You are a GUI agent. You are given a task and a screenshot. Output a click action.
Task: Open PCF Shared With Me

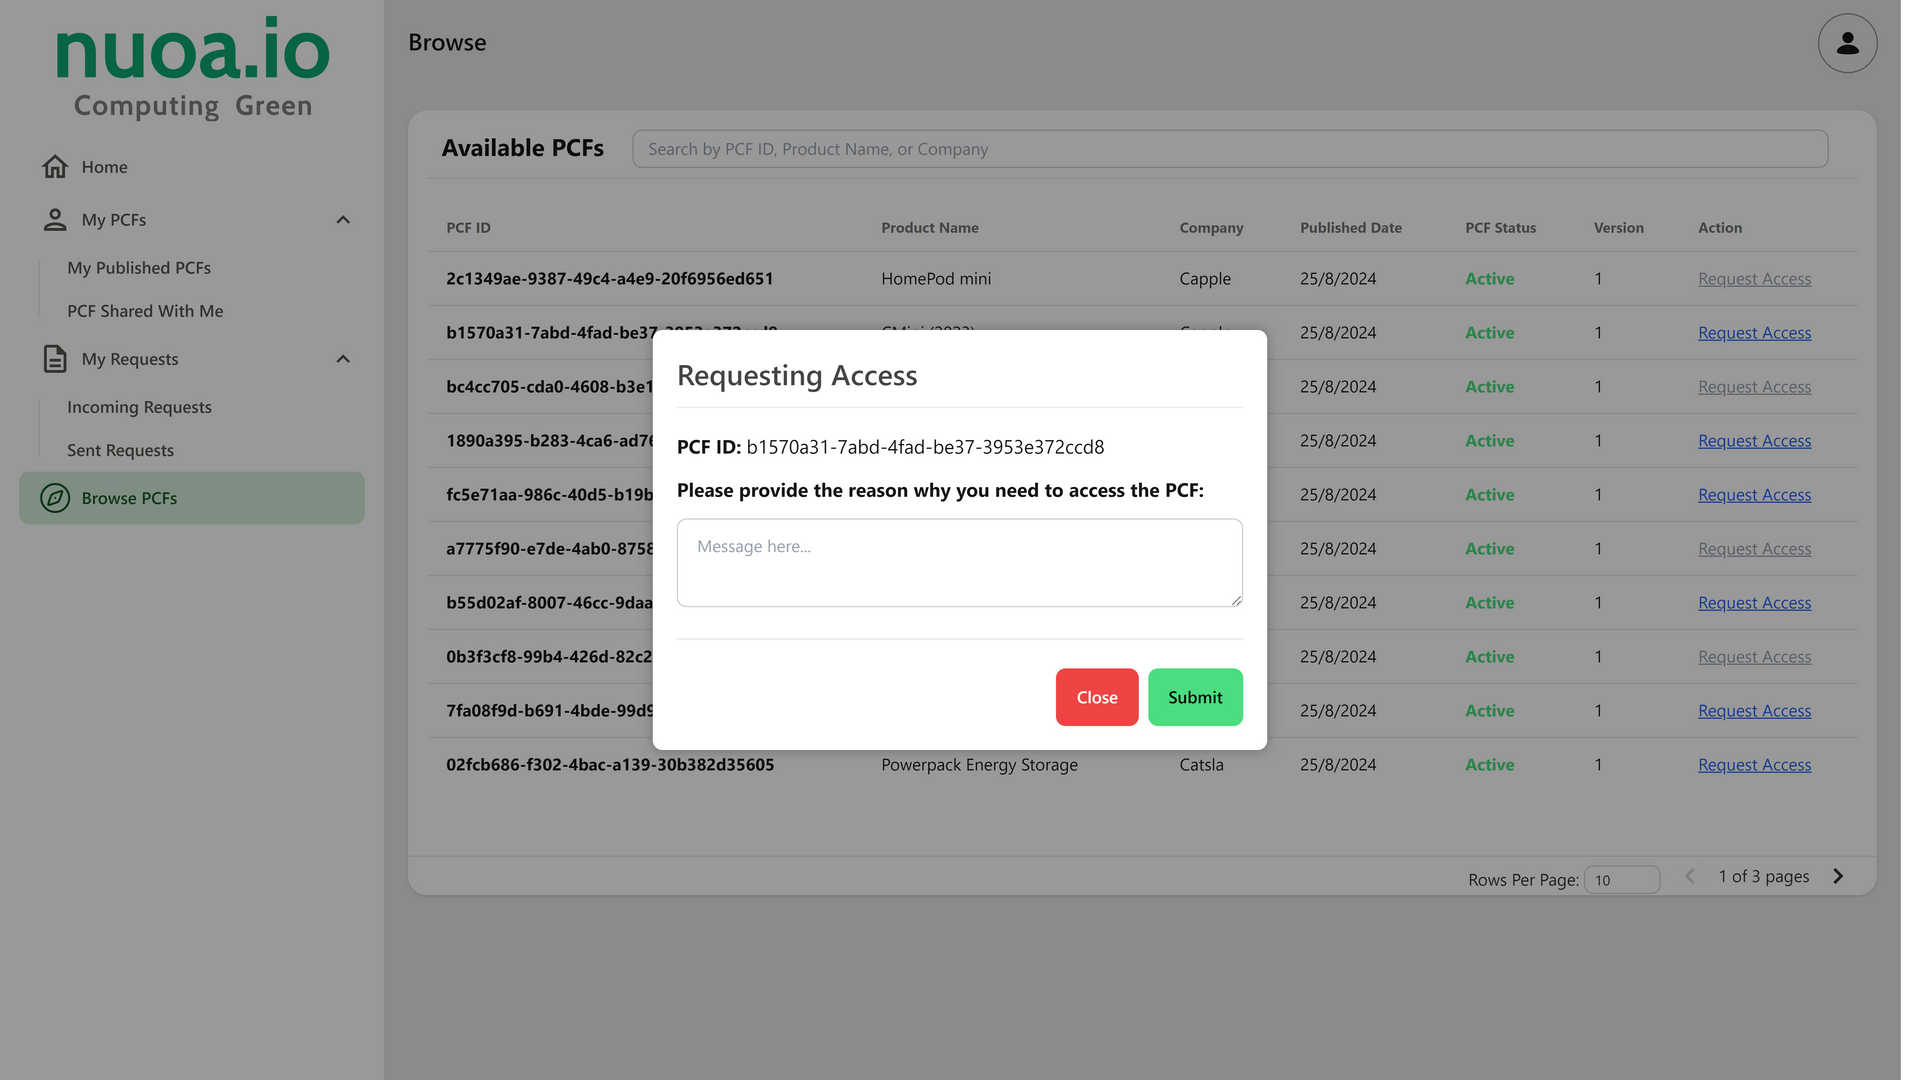coord(145,311)
